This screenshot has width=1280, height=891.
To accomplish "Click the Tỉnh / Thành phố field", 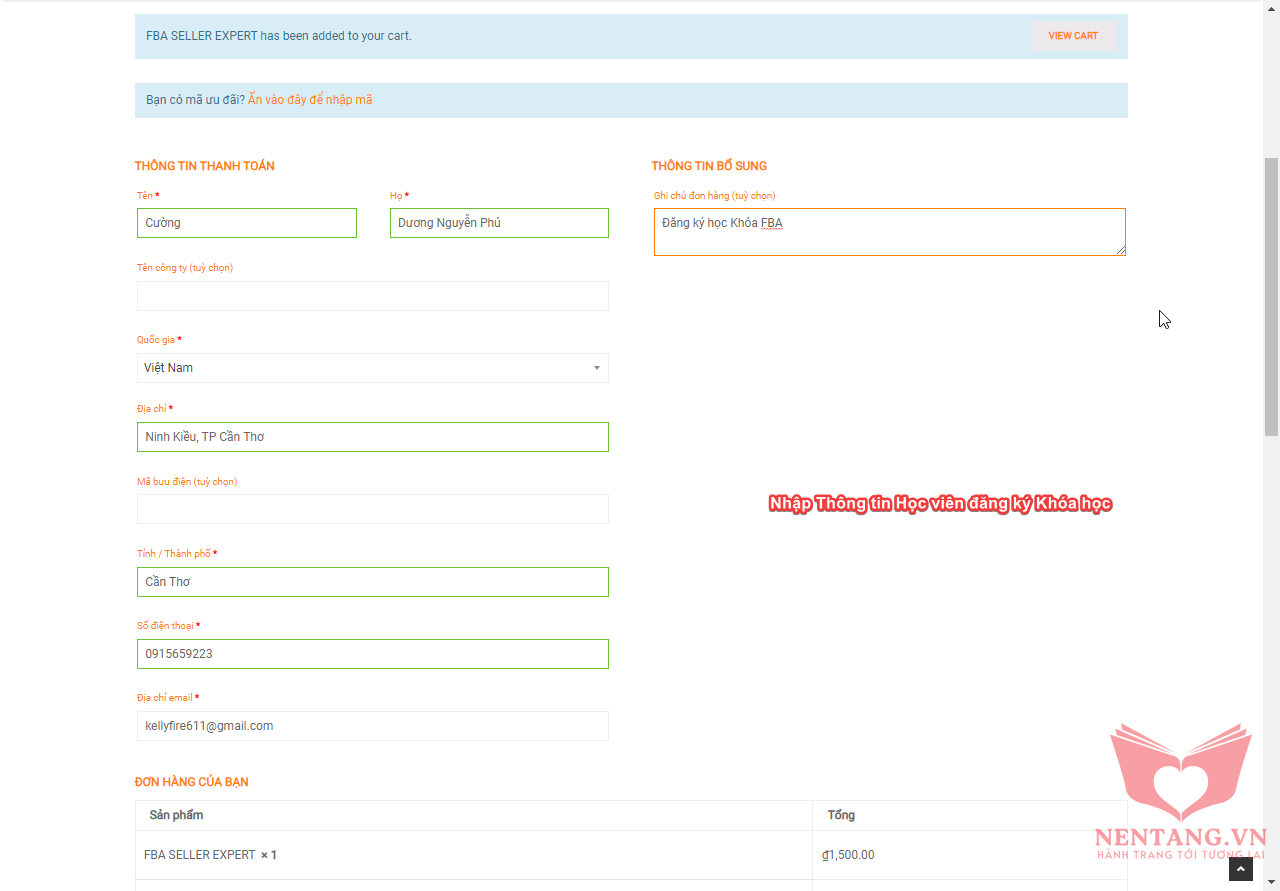I will coord(372,582).
